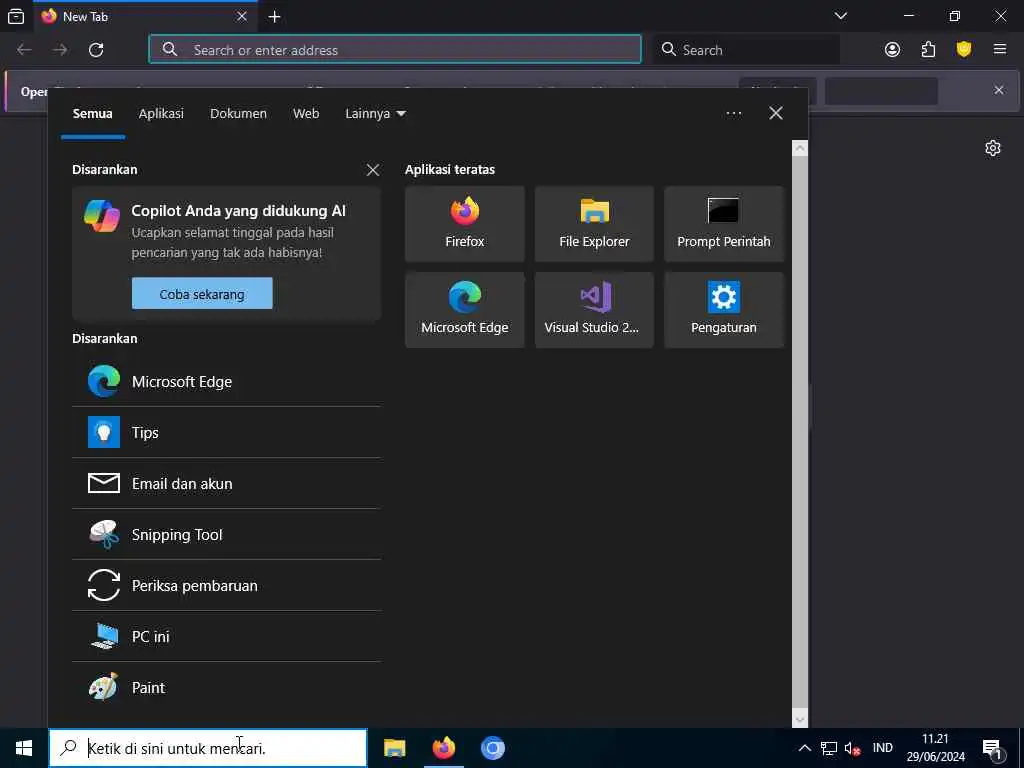Launch Visual Studio tile

[x=594, y=310]
